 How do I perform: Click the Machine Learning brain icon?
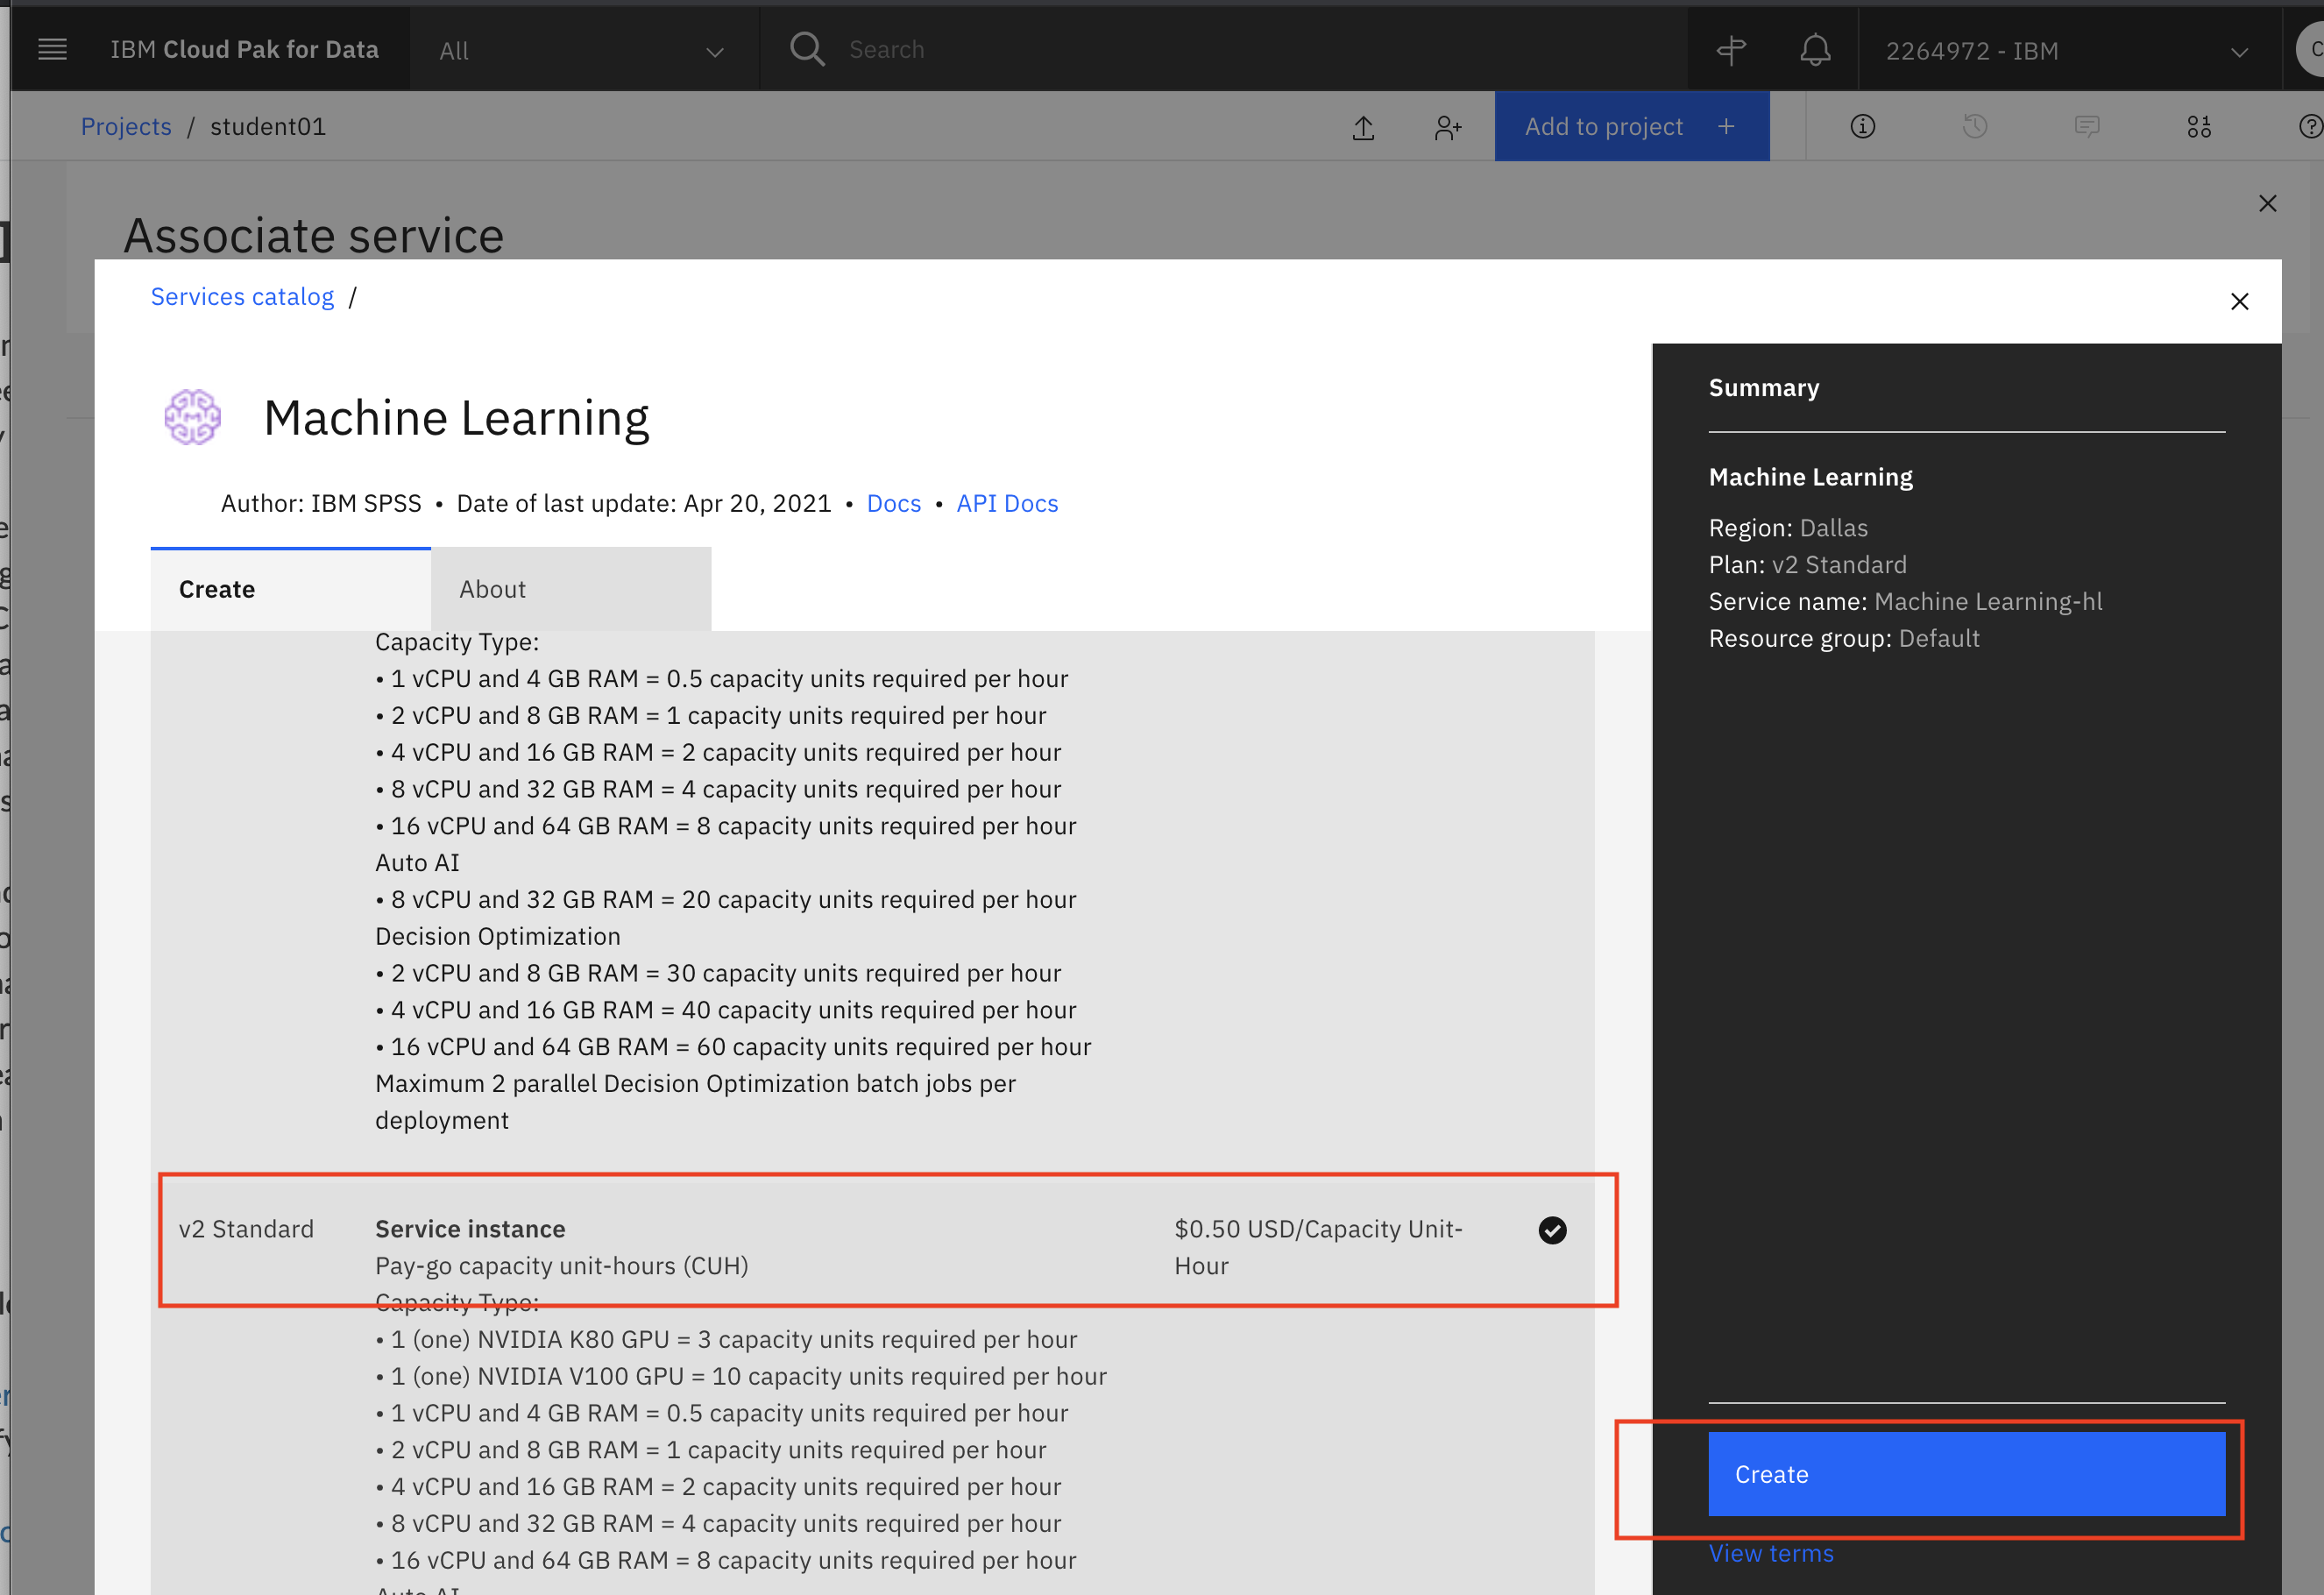(x=192, y=417)
